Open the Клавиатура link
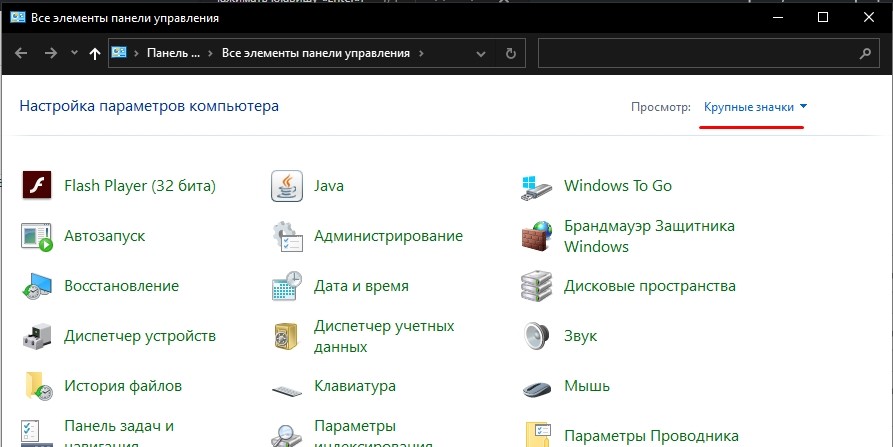The height and width of the screenshot is (447, 893). click(355, 386)
